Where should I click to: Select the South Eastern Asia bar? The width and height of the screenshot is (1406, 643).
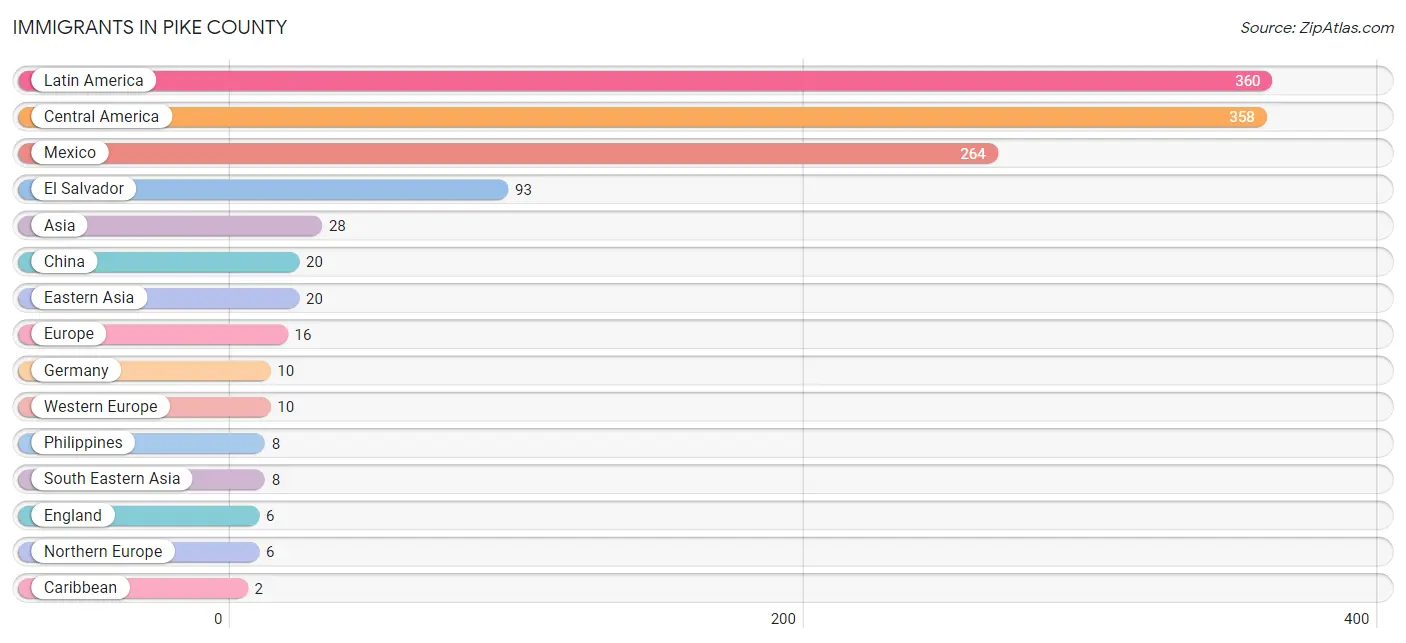click(142, 479)
